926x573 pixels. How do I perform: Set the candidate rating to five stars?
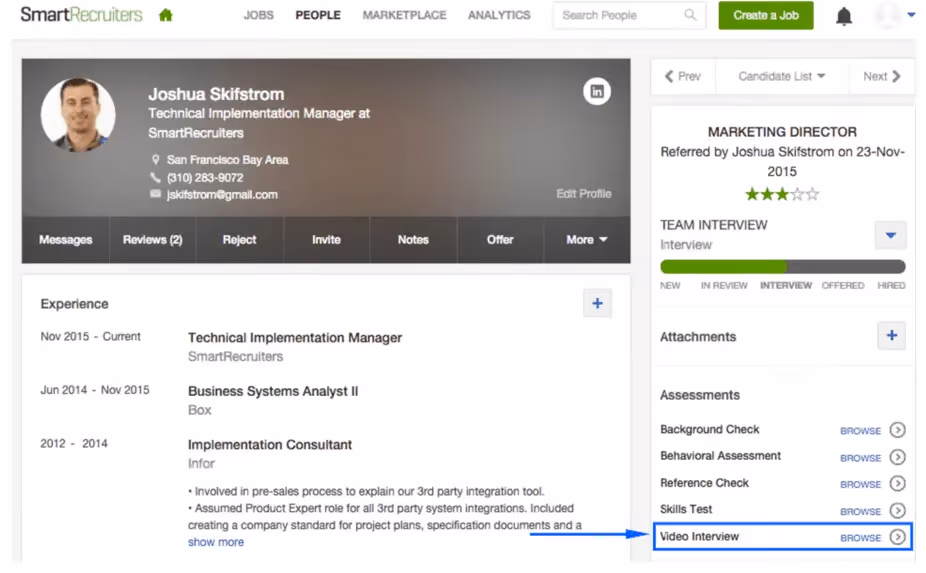tap(813, 194)
